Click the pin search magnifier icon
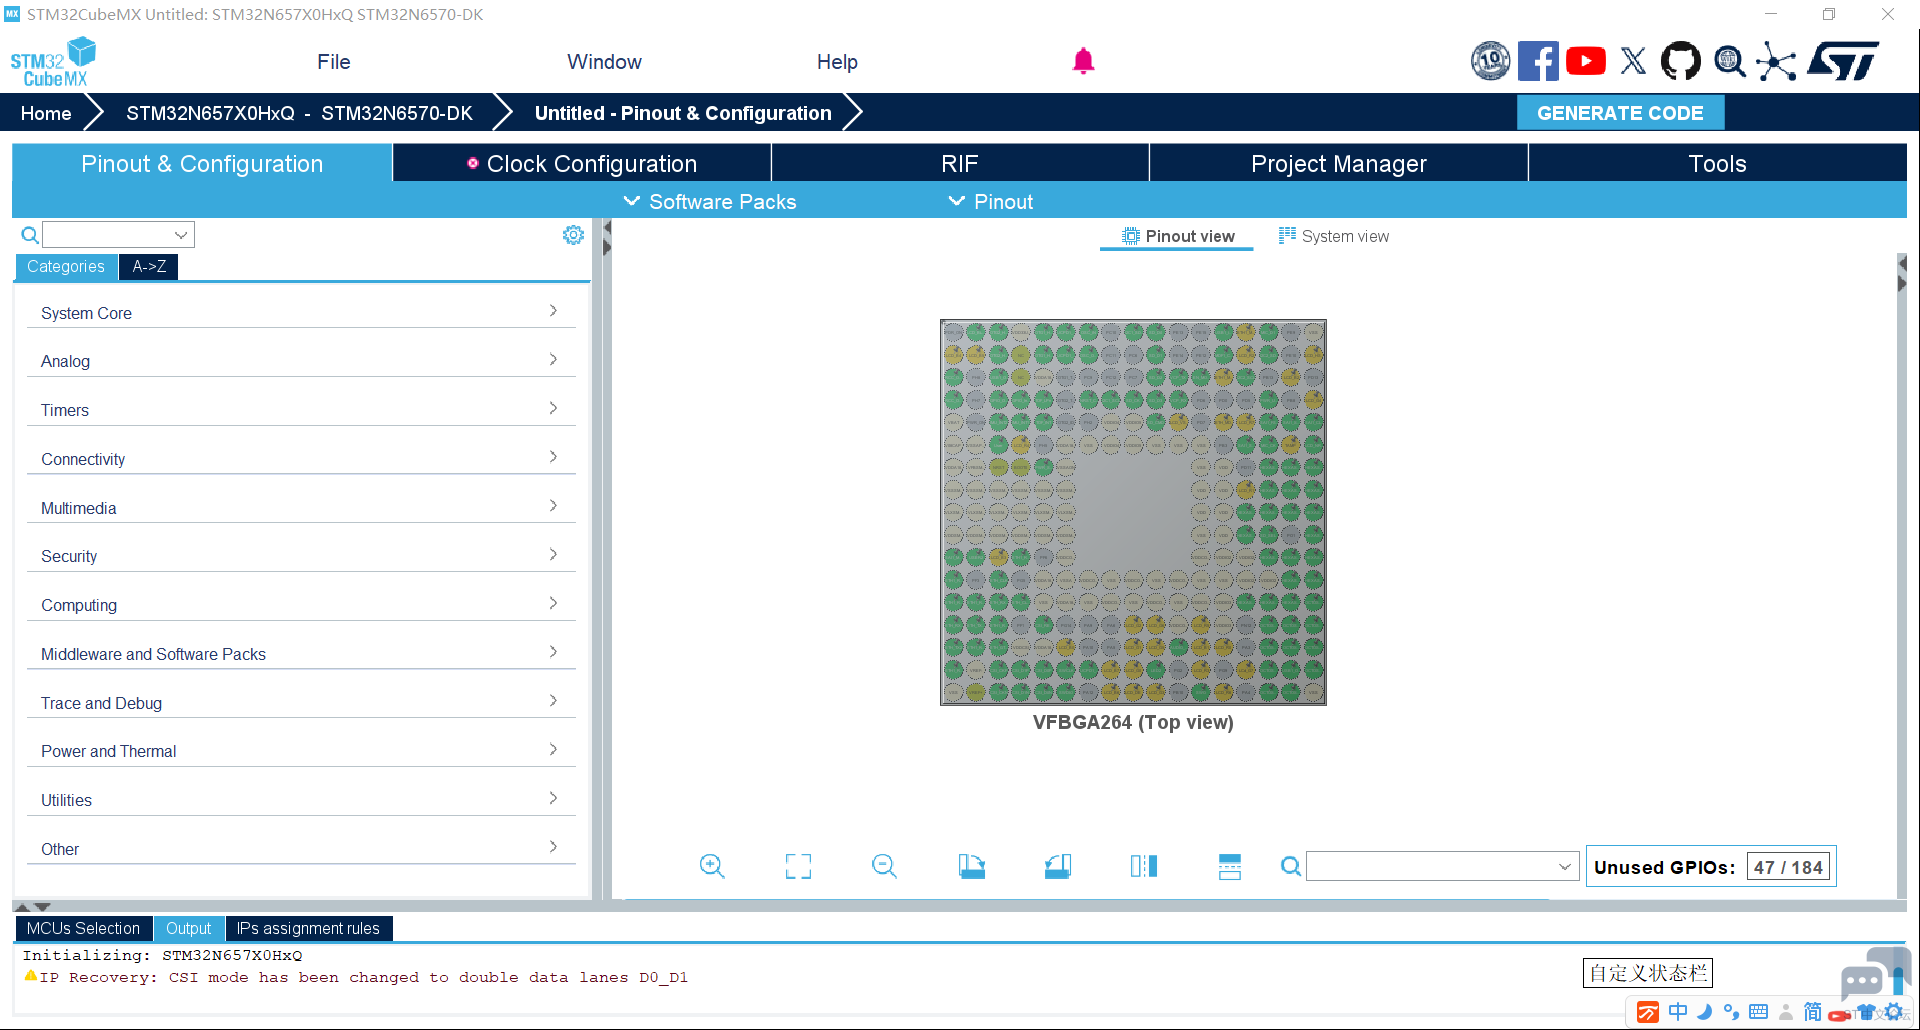 1291,866
